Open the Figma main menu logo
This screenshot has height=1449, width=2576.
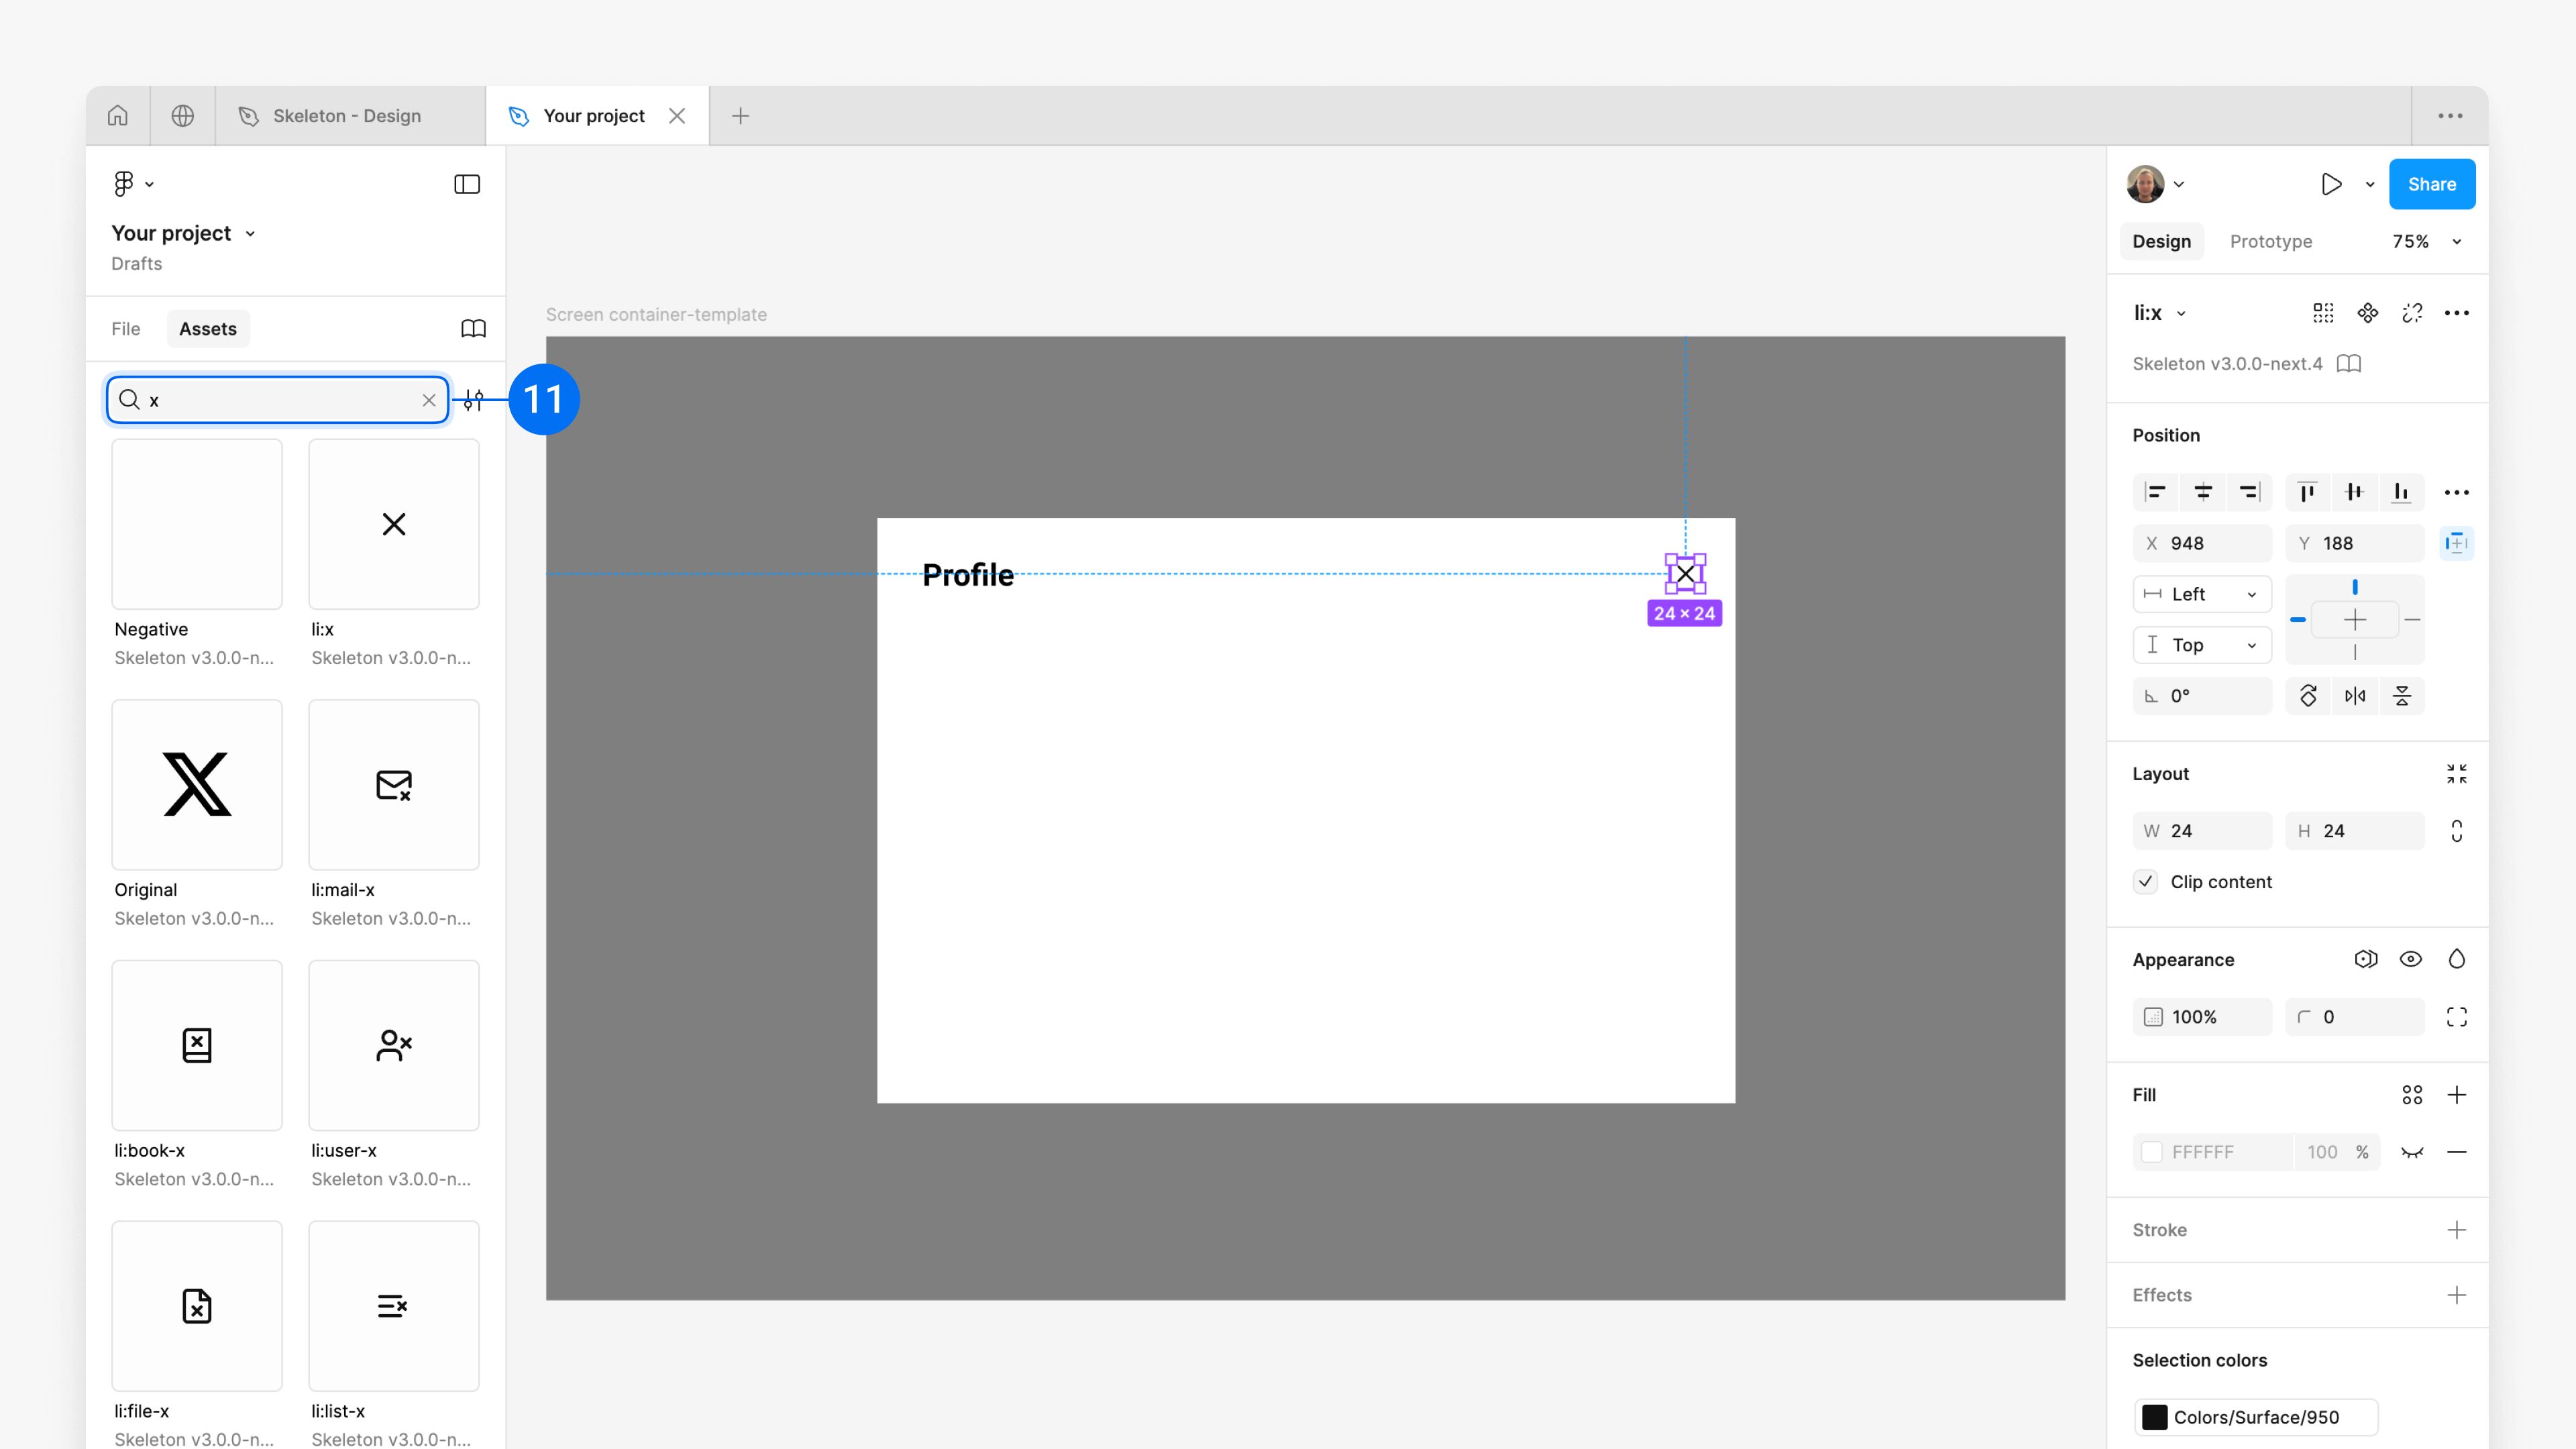(124, 184)
